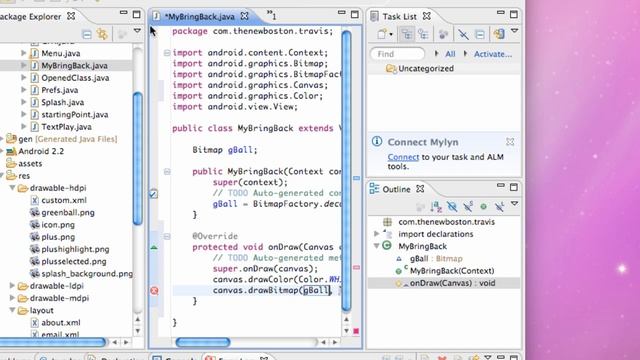Image resolution: width=640 pixels, height=360 pixels.
Task: Select onDraw(Canvas) : void in Outline
Action: point(452,283)
